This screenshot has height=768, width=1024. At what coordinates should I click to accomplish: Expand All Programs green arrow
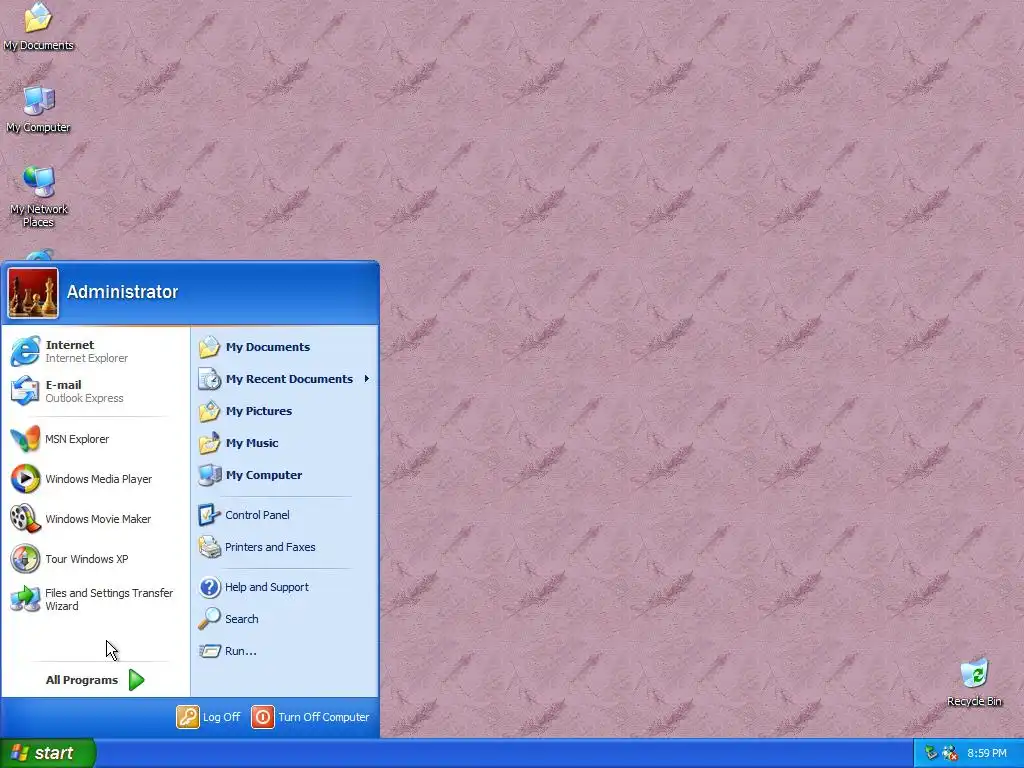[136, 680]
